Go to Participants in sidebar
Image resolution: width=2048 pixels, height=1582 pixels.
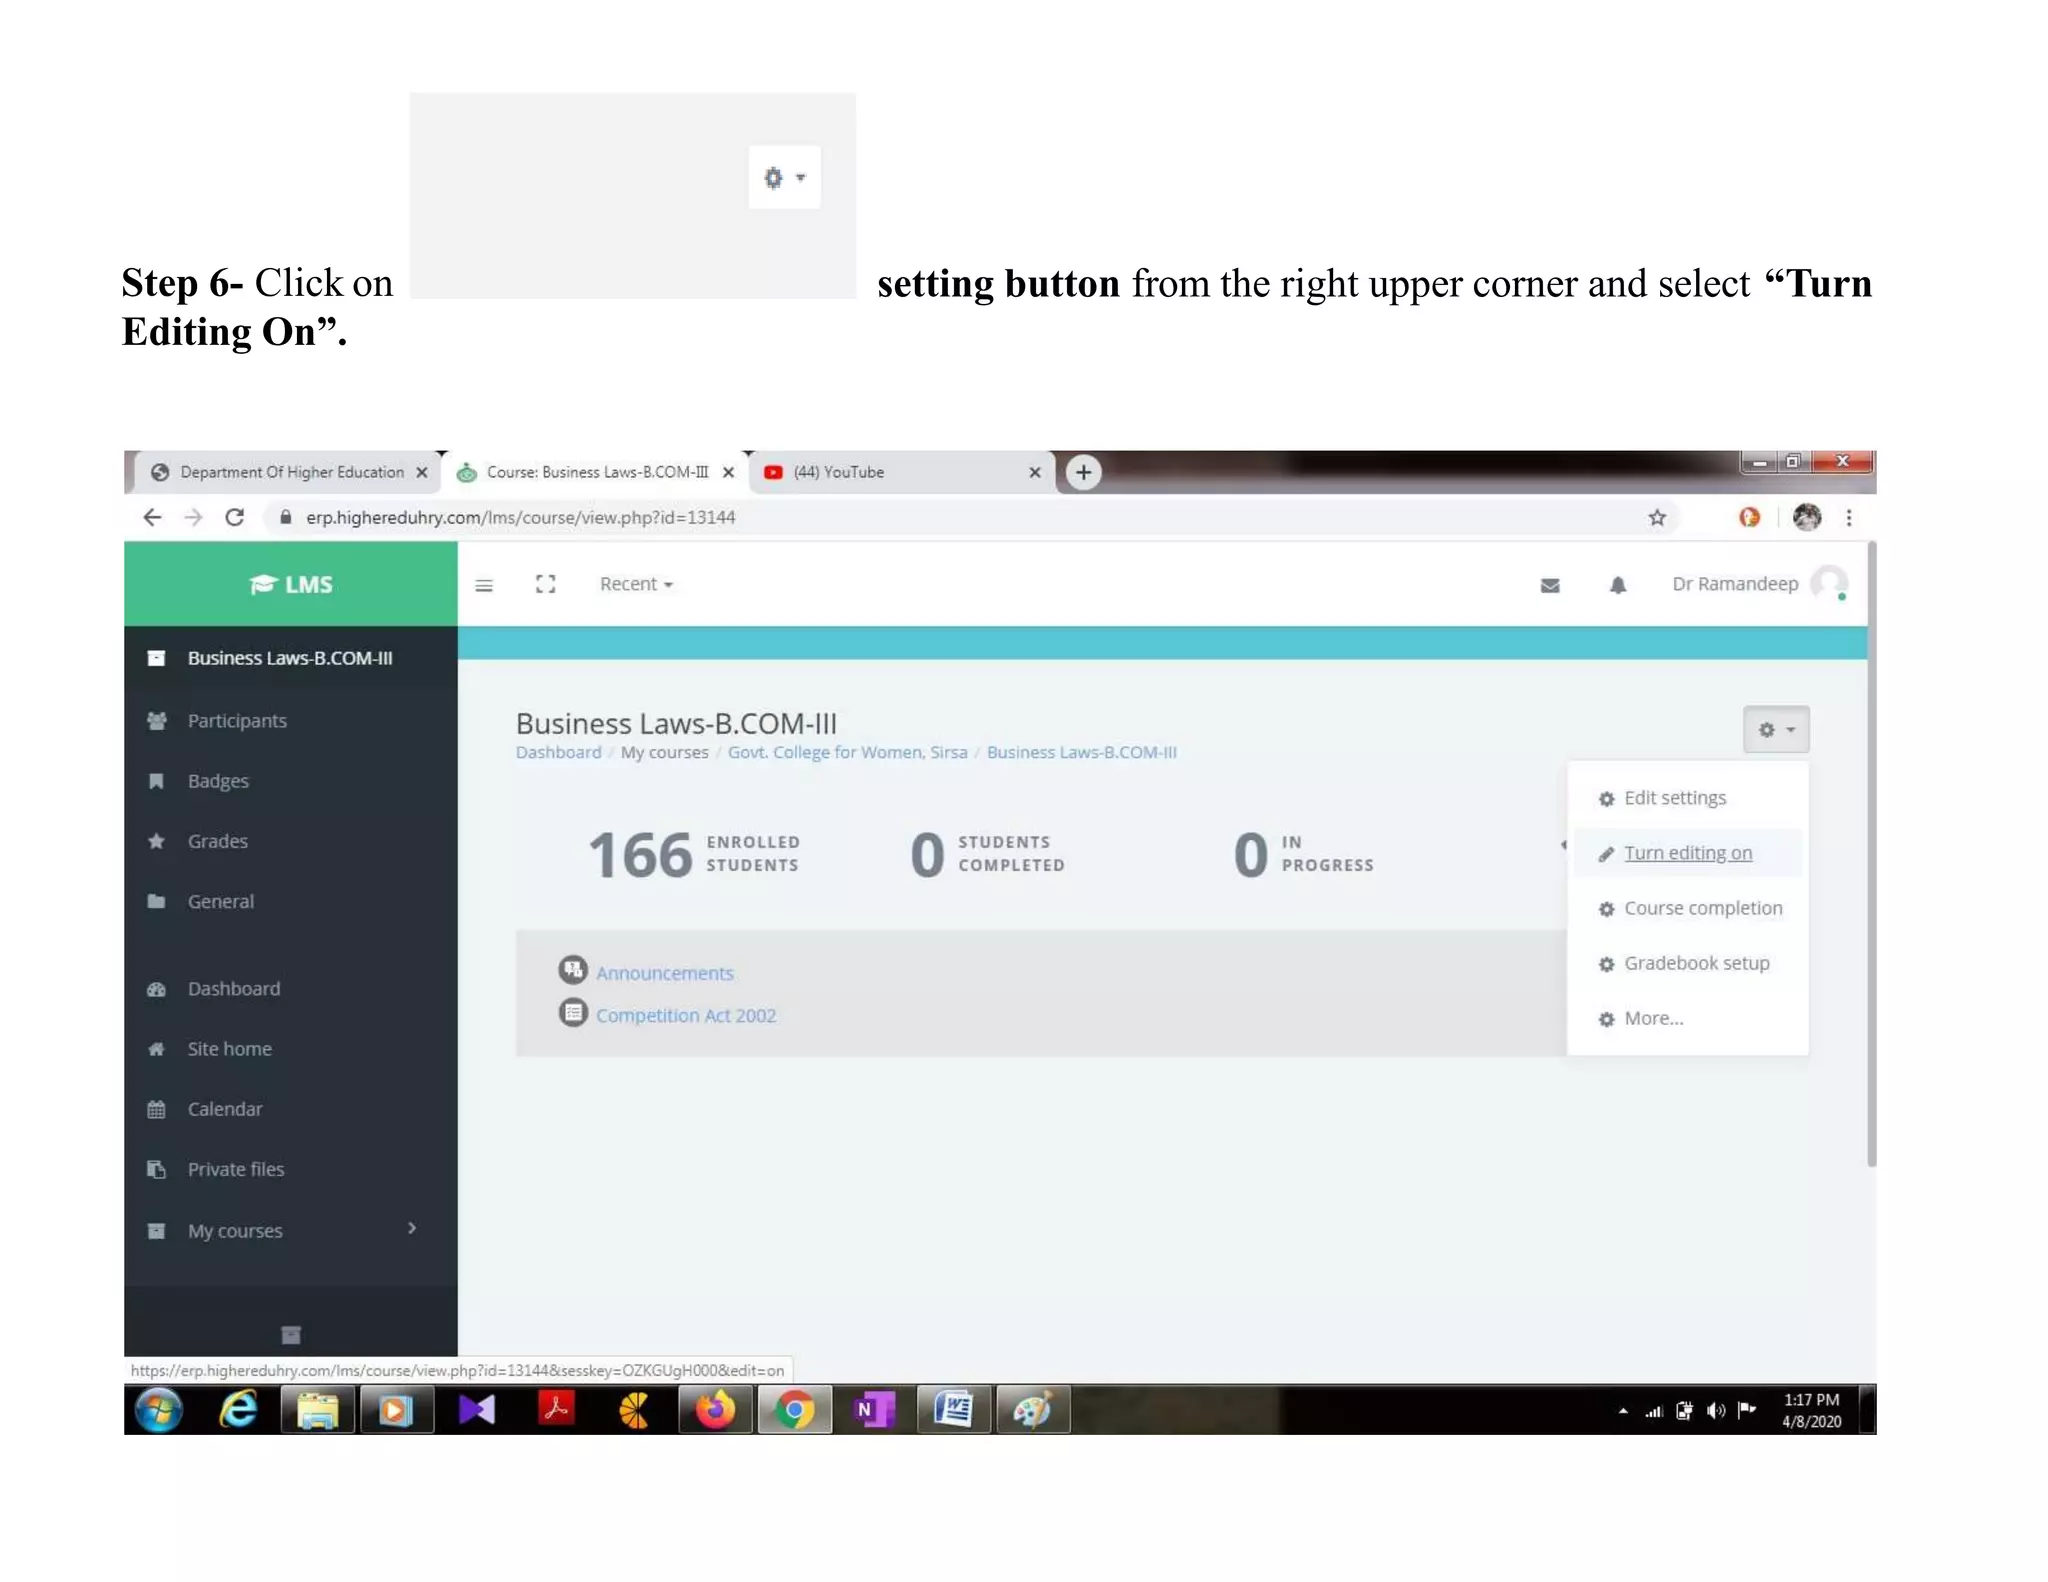(237, 721)
